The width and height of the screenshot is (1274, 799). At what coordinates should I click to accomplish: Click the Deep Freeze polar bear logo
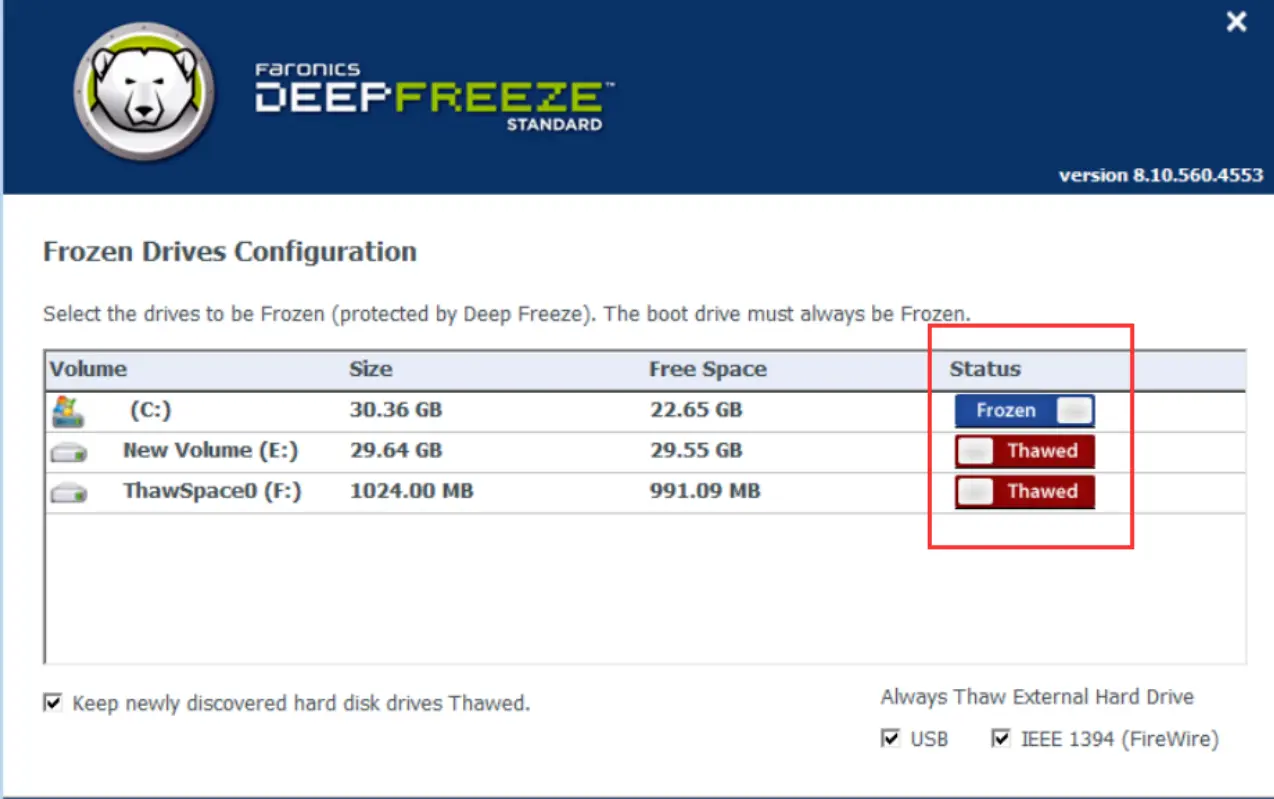(144, 92)
